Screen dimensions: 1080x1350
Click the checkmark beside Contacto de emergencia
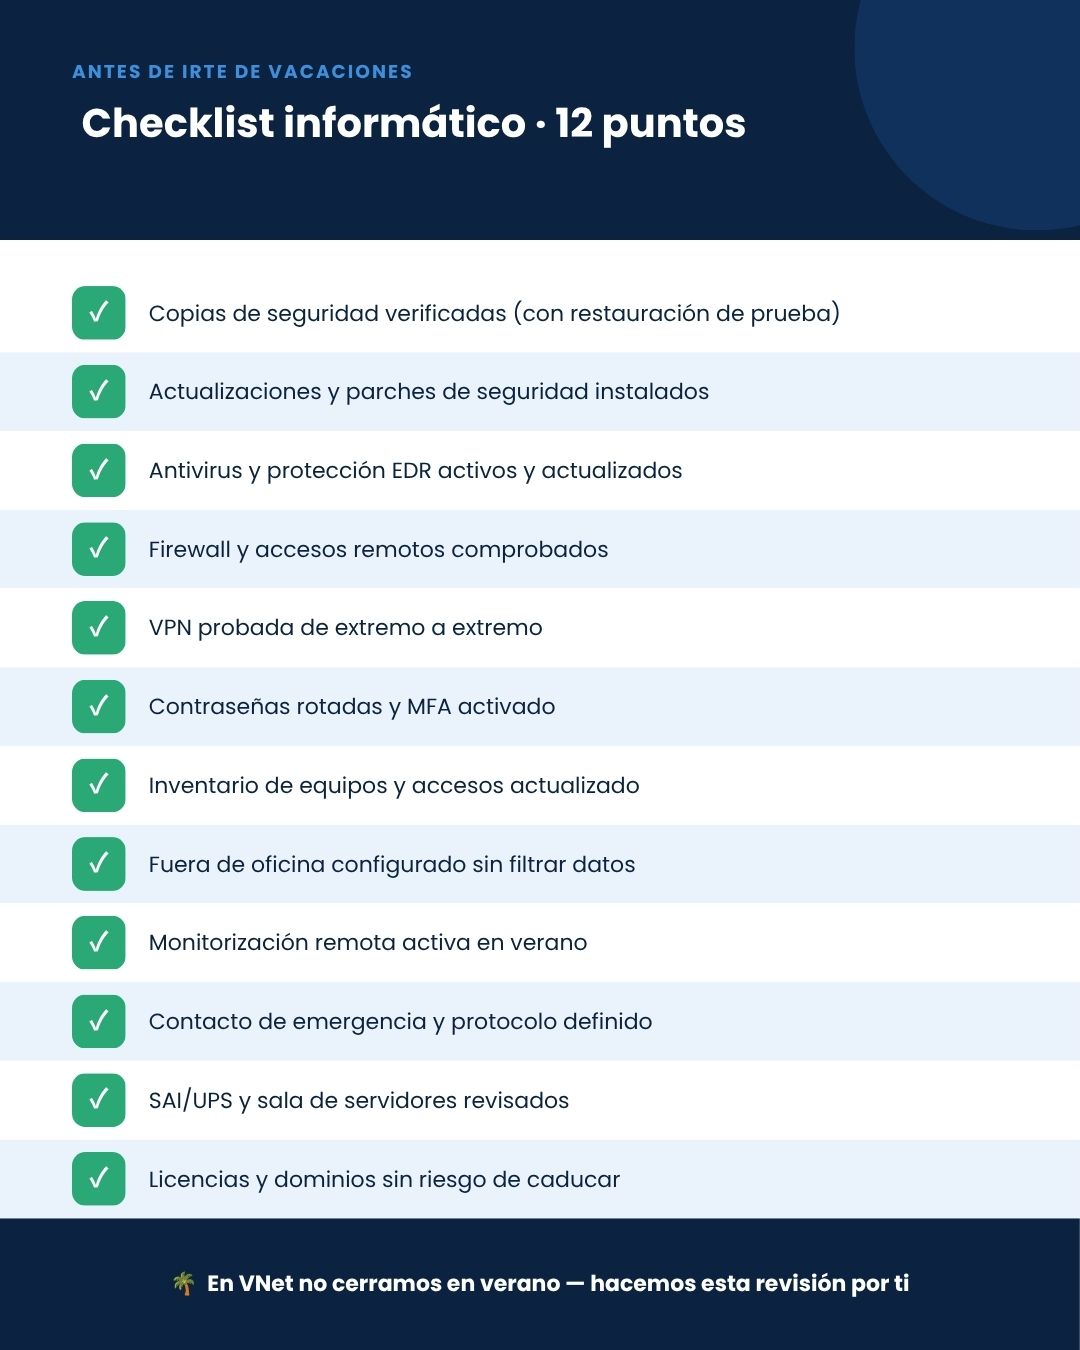click(98, 1021)
